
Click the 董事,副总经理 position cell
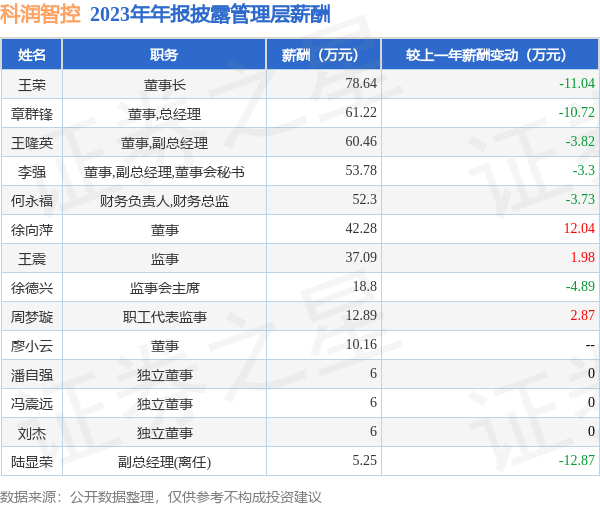[165, 143]
